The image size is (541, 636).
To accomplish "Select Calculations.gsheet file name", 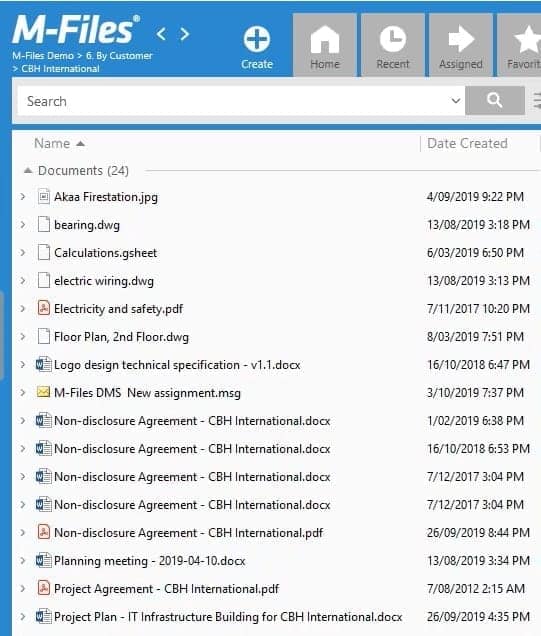I will pyautogui.click(x=105, y=253).
